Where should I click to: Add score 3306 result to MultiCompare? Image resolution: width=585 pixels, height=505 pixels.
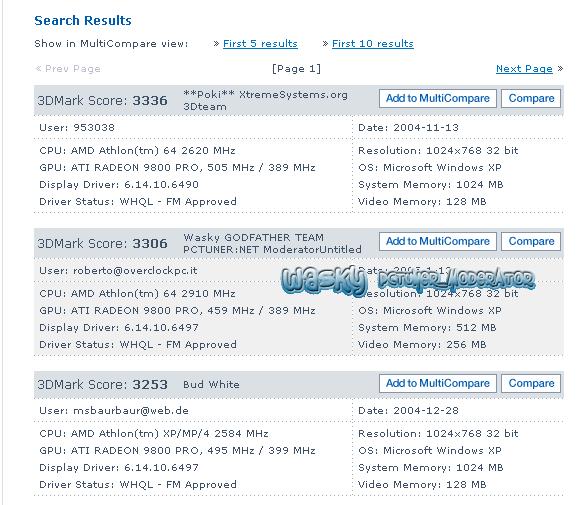[438, 241]
